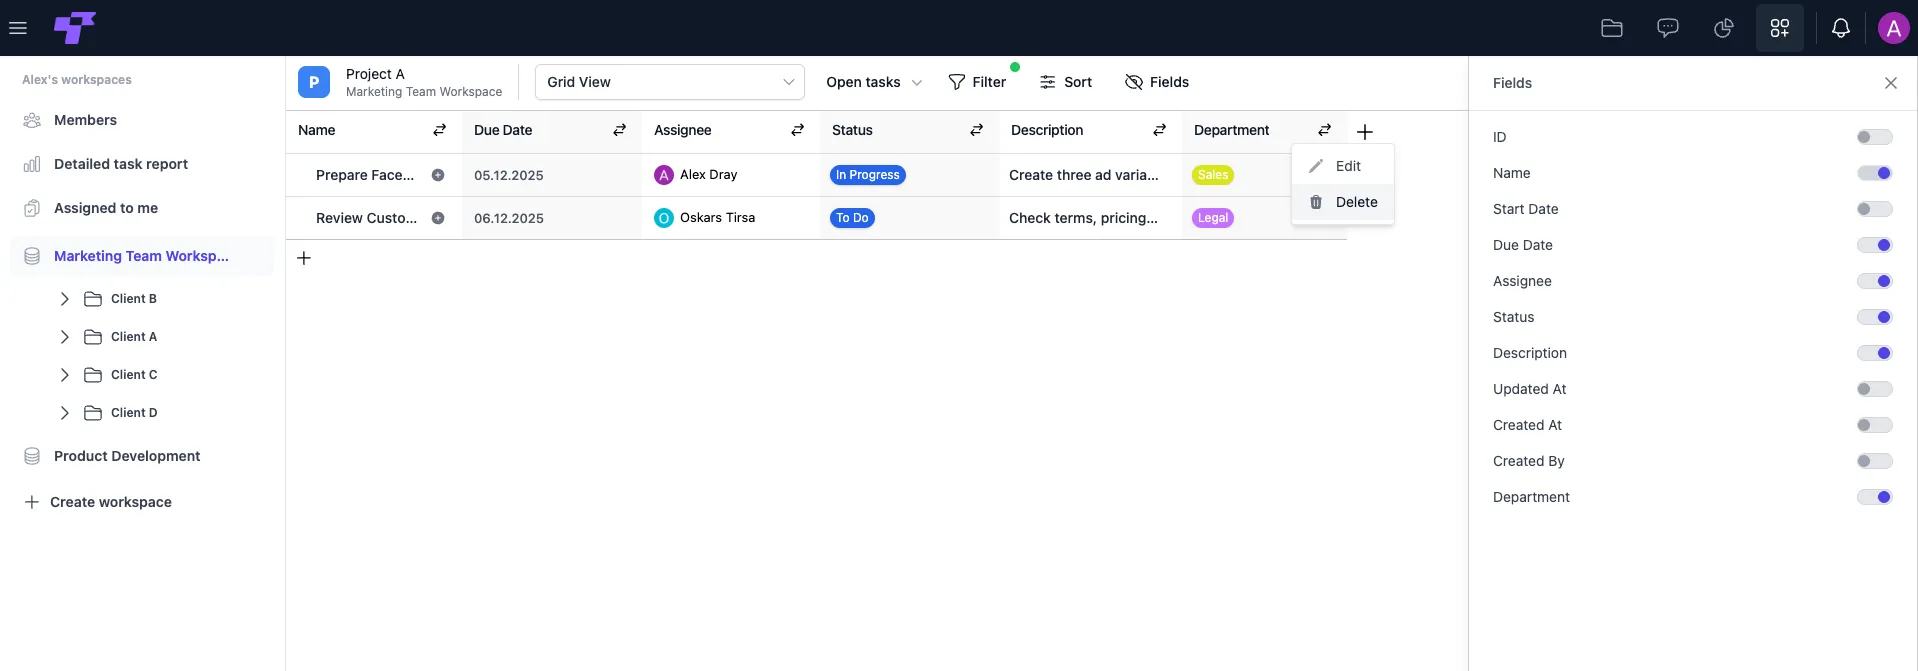Image resolution: width=1918 pixels, height=671 pixels.
Task: Click Product Development workspace icon
Action: [32, 456]
